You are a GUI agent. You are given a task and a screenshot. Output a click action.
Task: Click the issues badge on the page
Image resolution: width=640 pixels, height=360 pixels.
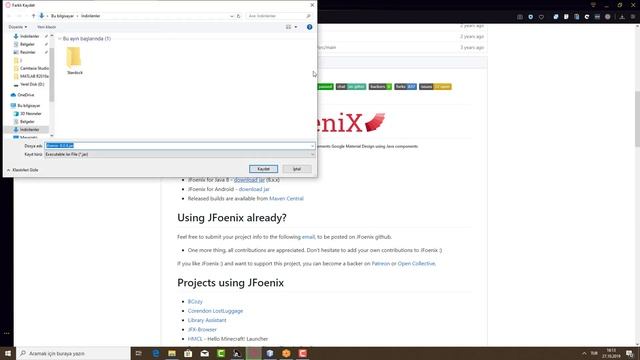click(435, 87)
